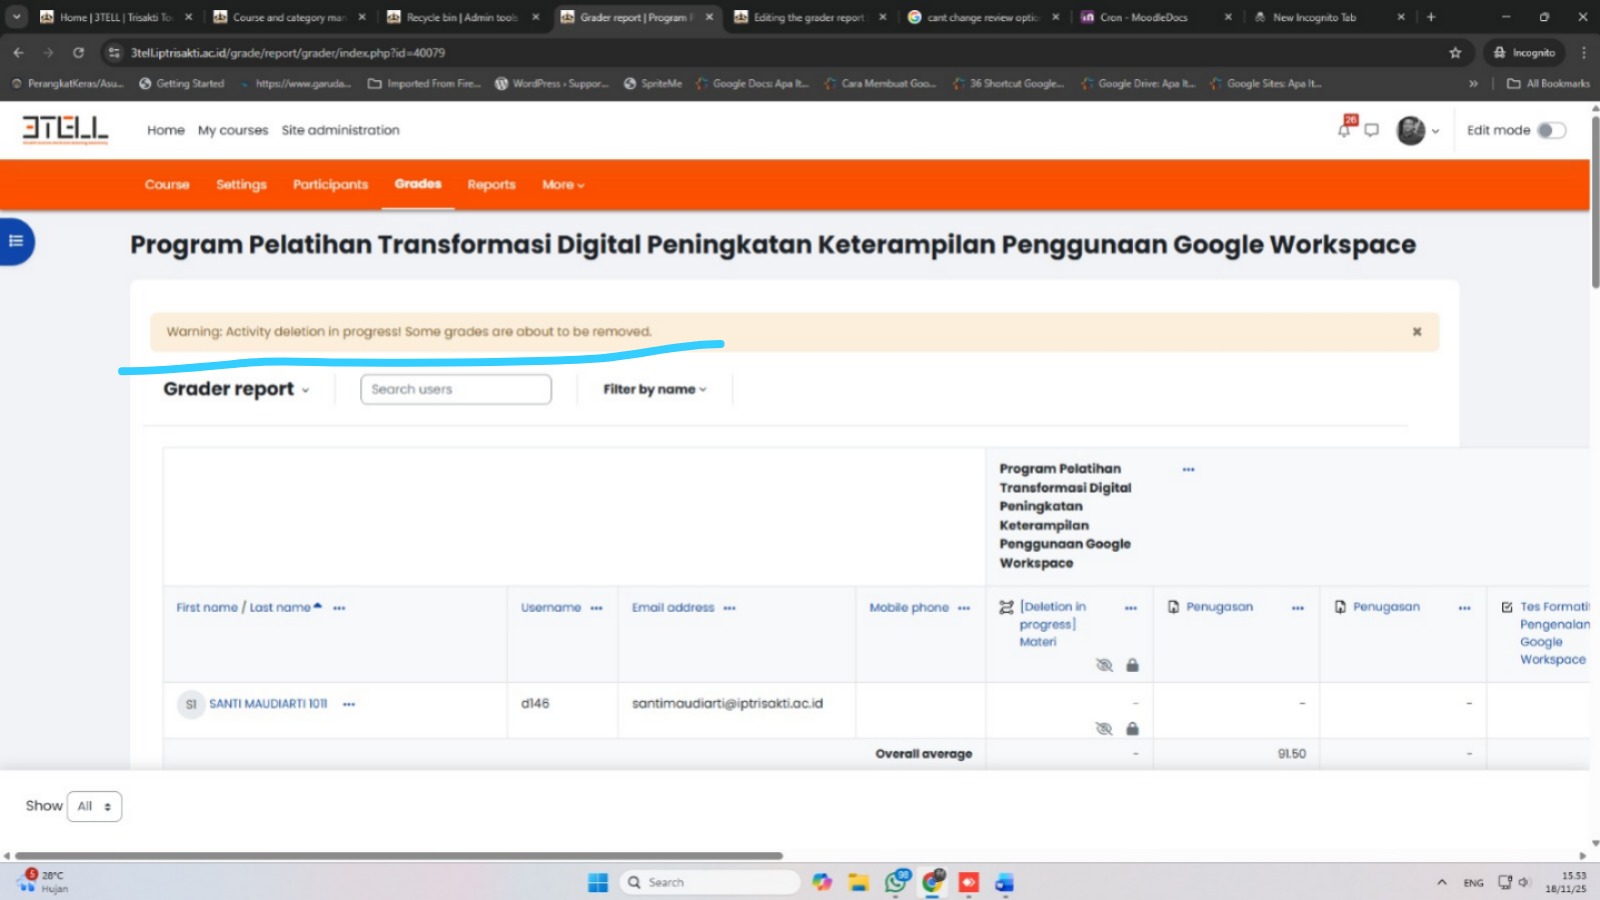The width and height of the screenshot is (1600, 900).
Task: Click the Search users input field
Action: point(455,389)
